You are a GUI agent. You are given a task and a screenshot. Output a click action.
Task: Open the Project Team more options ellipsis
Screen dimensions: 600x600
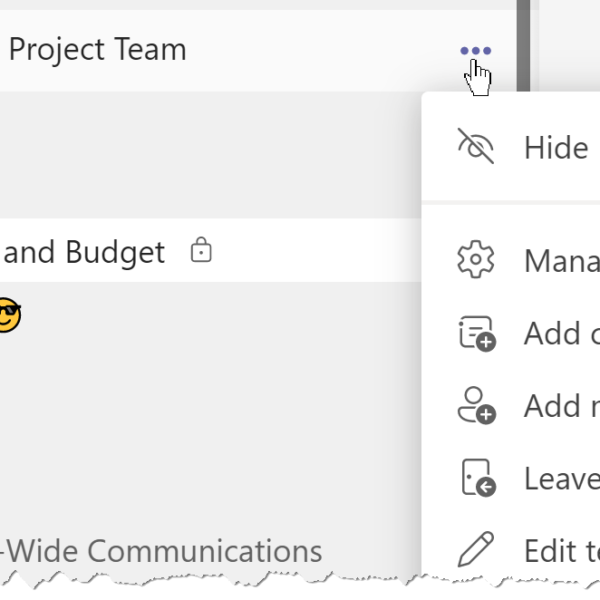475,51
